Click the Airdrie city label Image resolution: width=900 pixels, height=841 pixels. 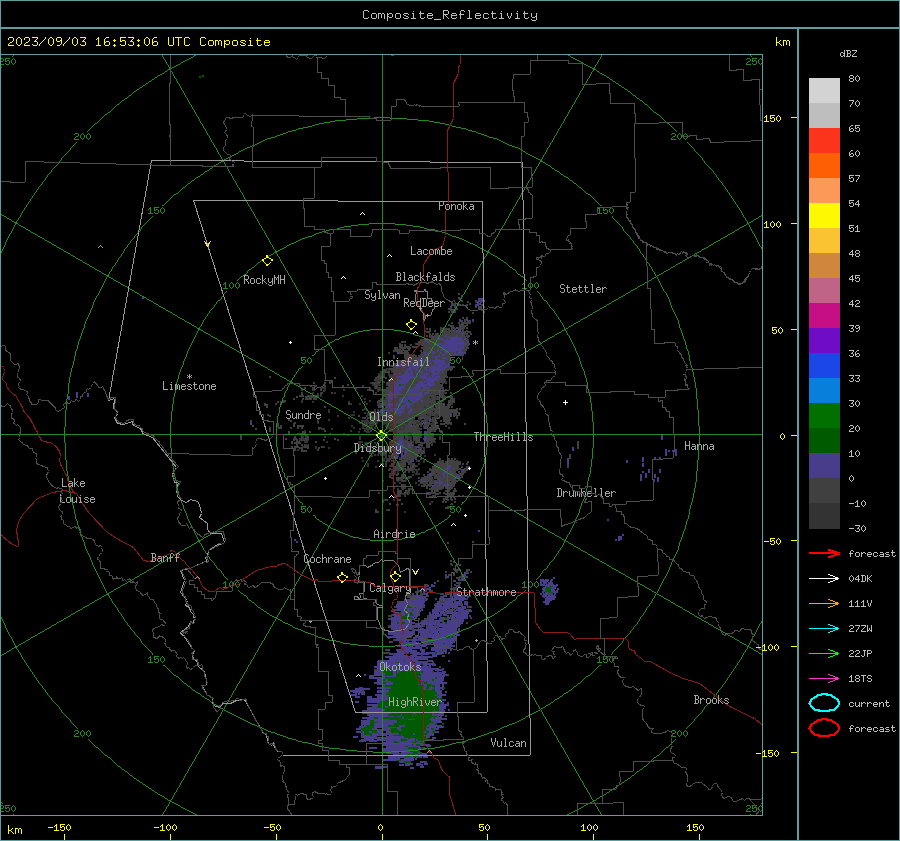394,534
